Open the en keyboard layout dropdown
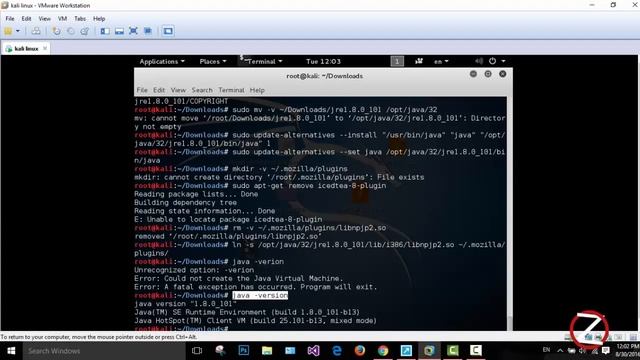This screenshot has height=360, width=640. [x=441, y=61]
